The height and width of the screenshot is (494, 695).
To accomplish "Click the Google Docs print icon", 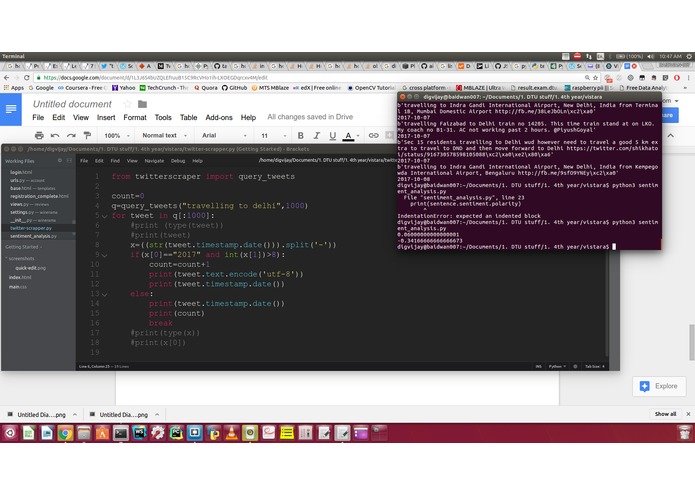I will click(x=39, y=135).
